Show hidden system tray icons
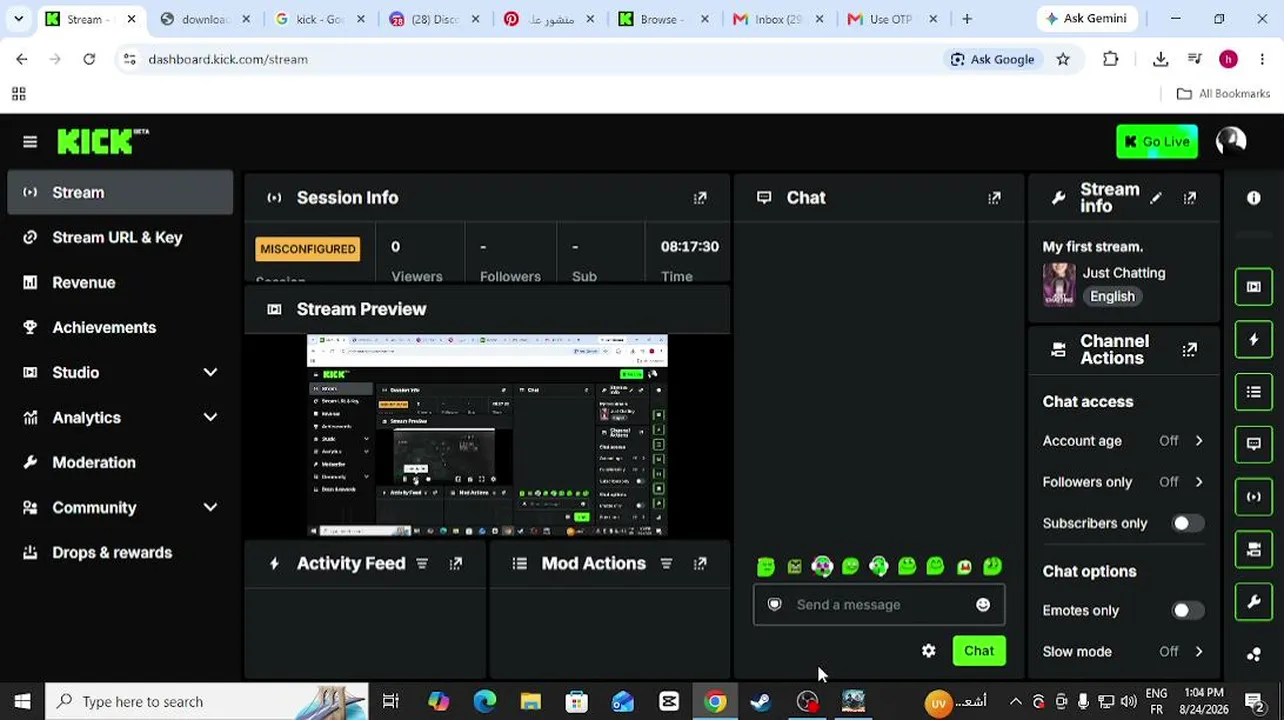 point(1016,702)
